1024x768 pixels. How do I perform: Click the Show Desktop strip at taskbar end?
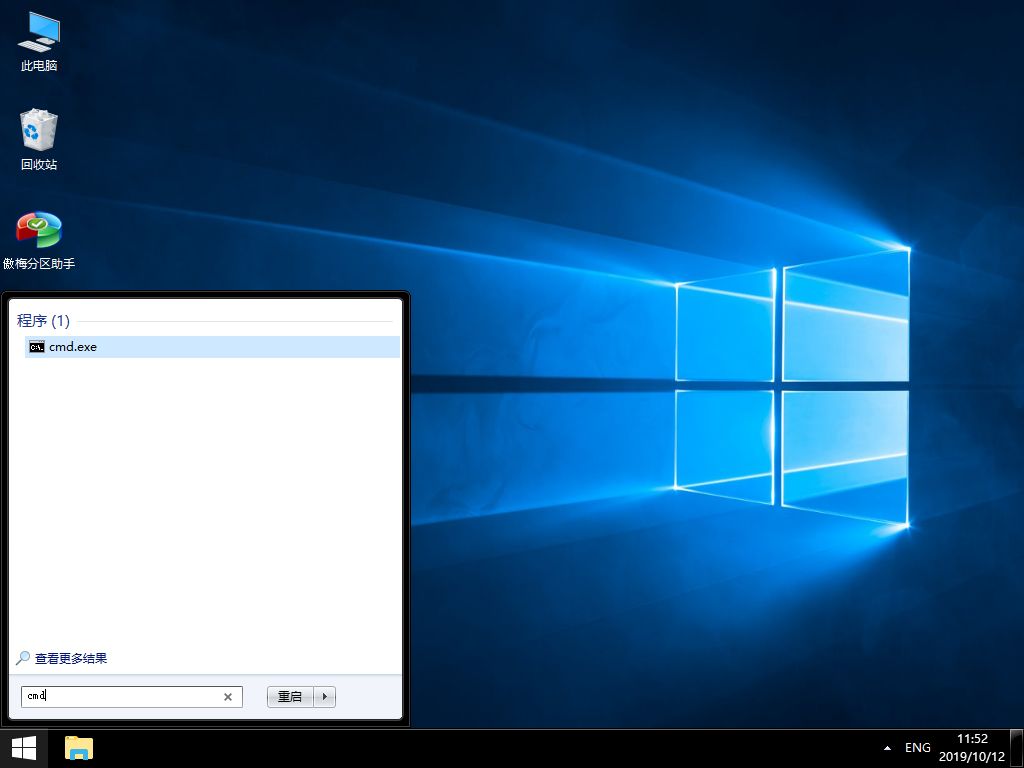pyautogui.click(x=1016, y=748)
